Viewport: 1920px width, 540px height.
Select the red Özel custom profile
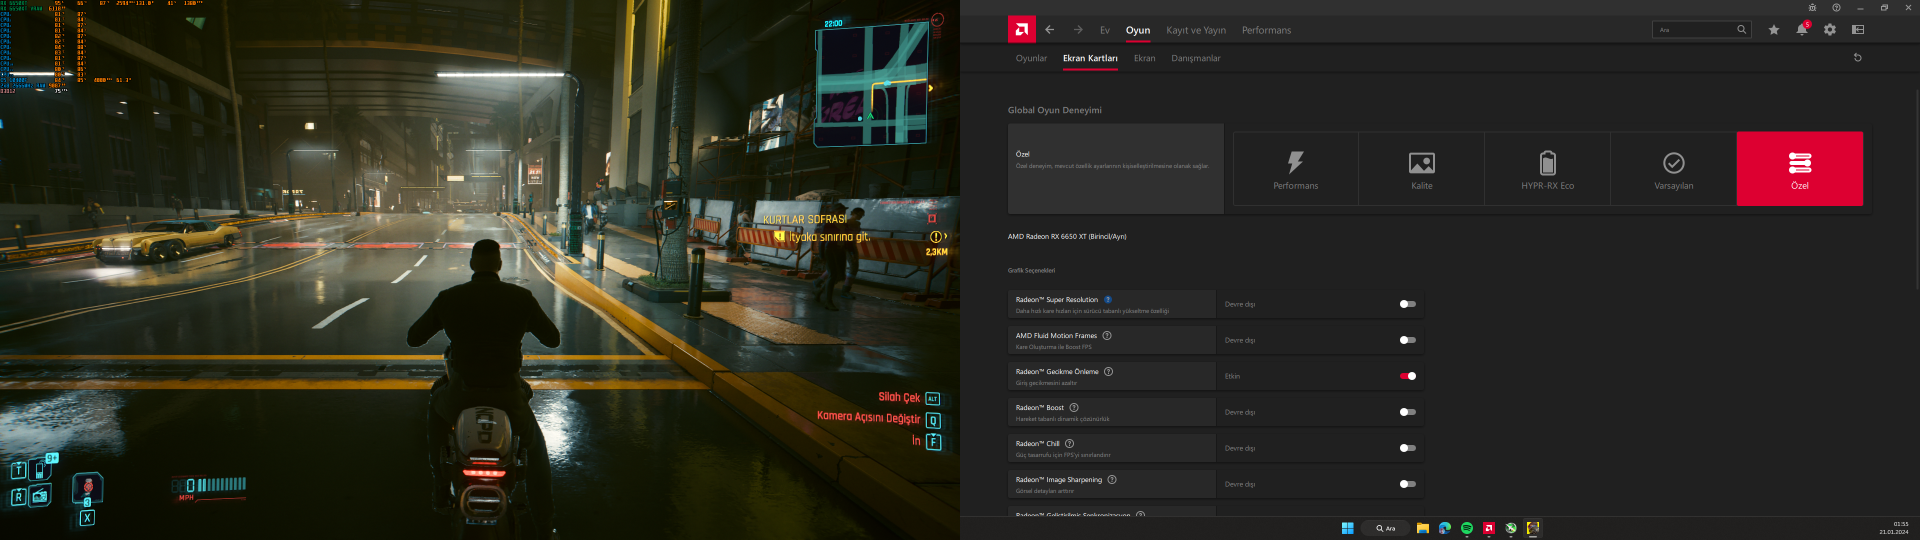point(1800,169)
